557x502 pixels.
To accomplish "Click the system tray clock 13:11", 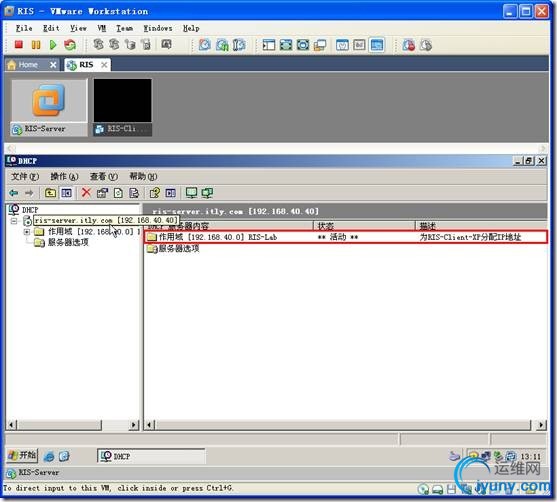I will coord(531,457).
